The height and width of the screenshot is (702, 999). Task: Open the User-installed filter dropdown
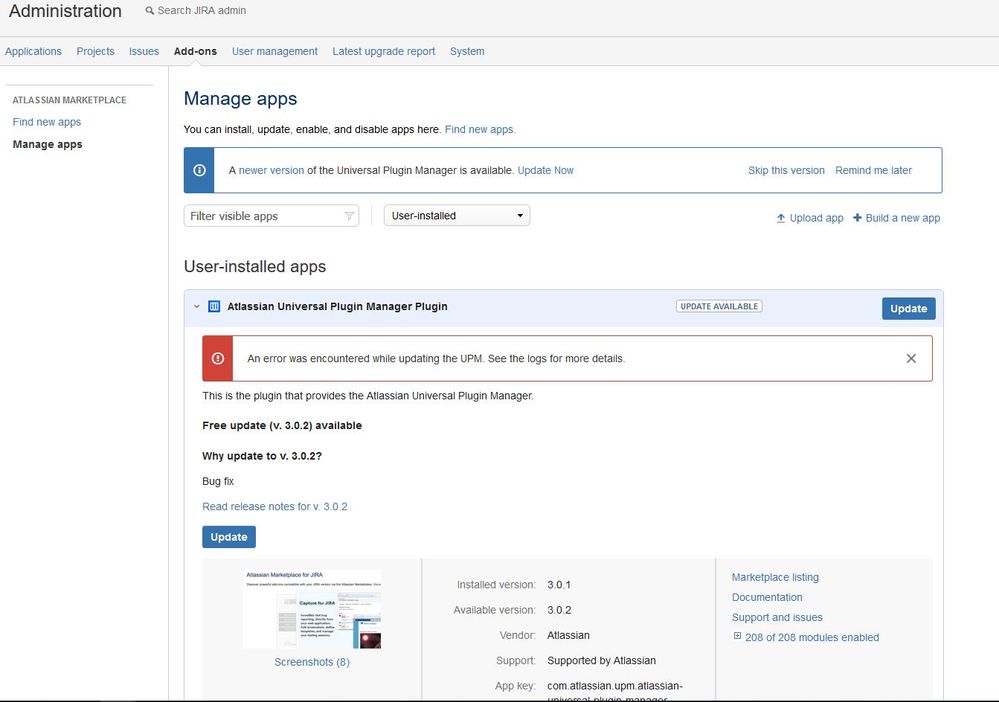tap(457, 215)
